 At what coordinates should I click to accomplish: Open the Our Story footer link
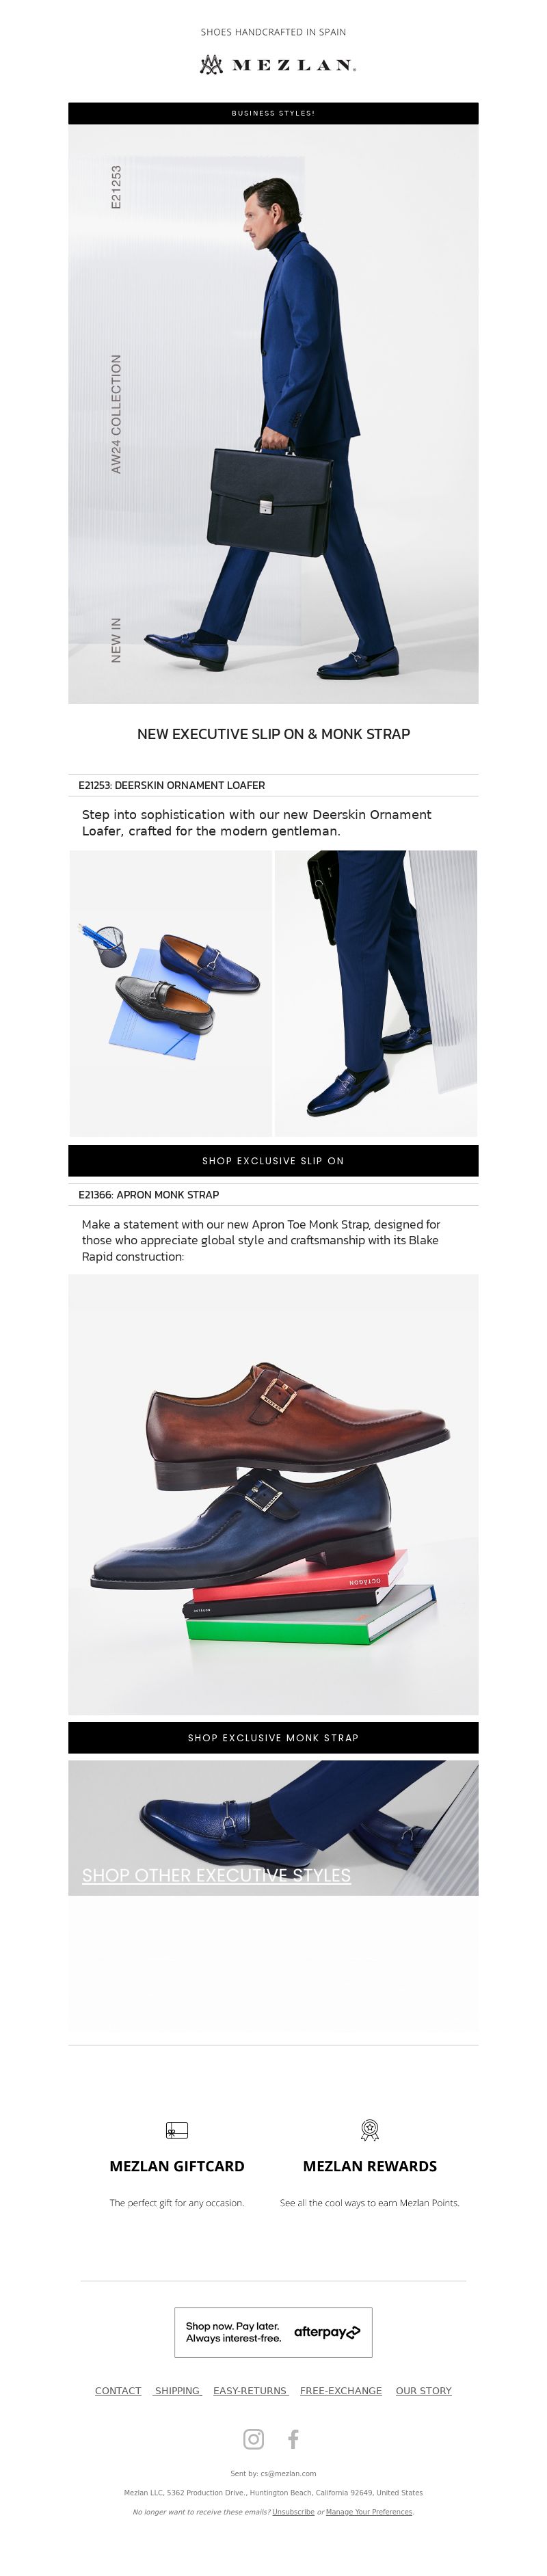click(x=423, y=2390)
